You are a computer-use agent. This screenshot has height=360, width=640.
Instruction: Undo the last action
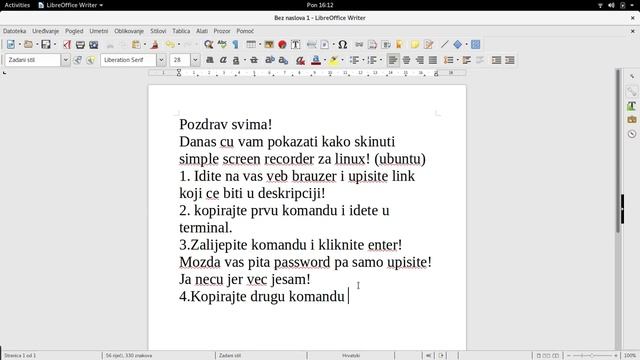point(170,44)
